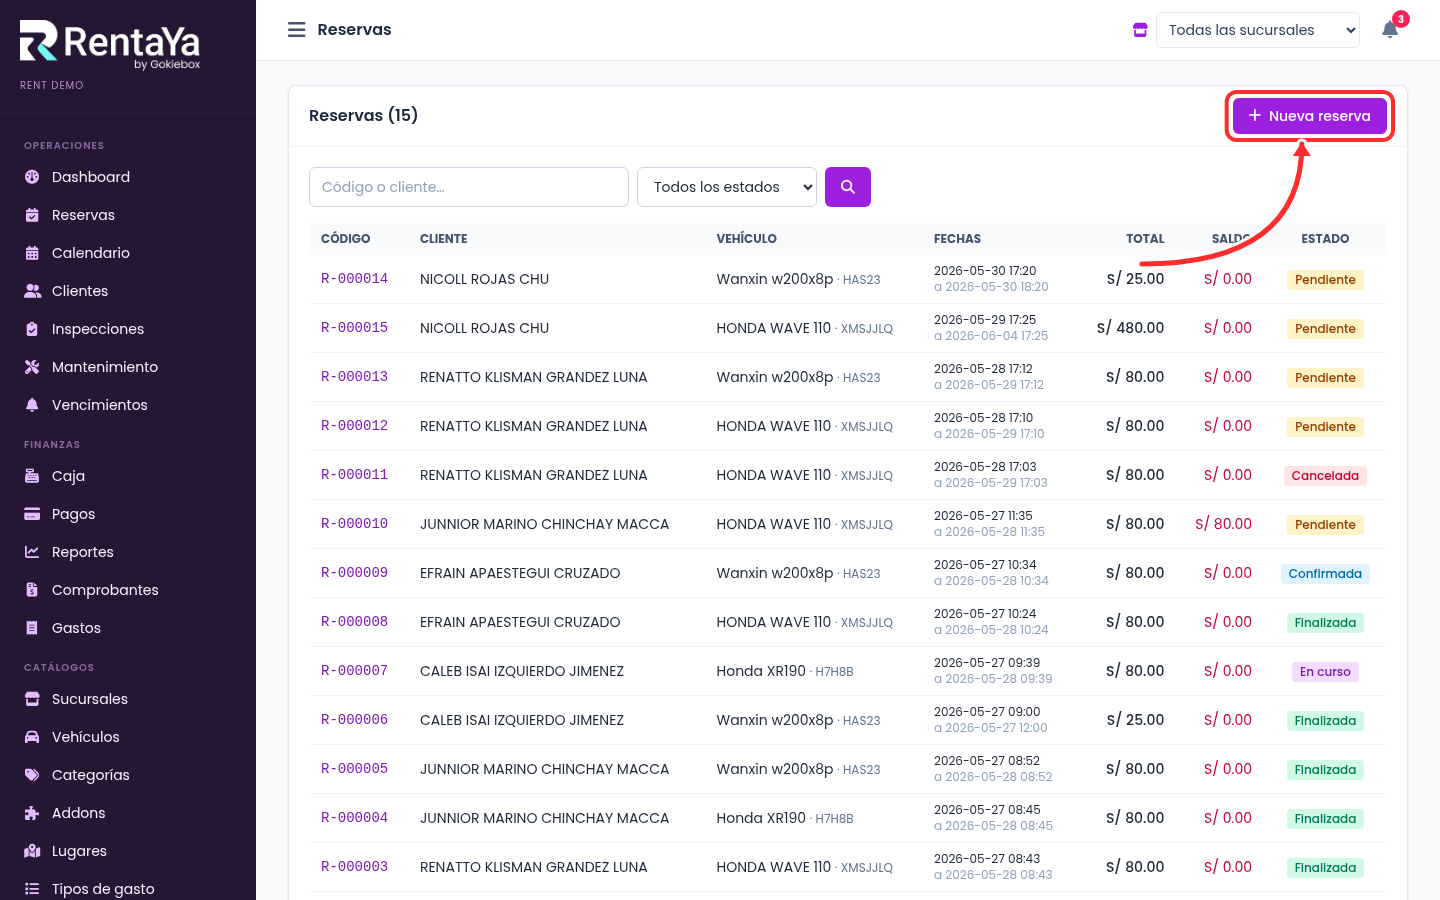Click the Reportes chart icon
1440x900 pixels.
(x=32, y=552)
